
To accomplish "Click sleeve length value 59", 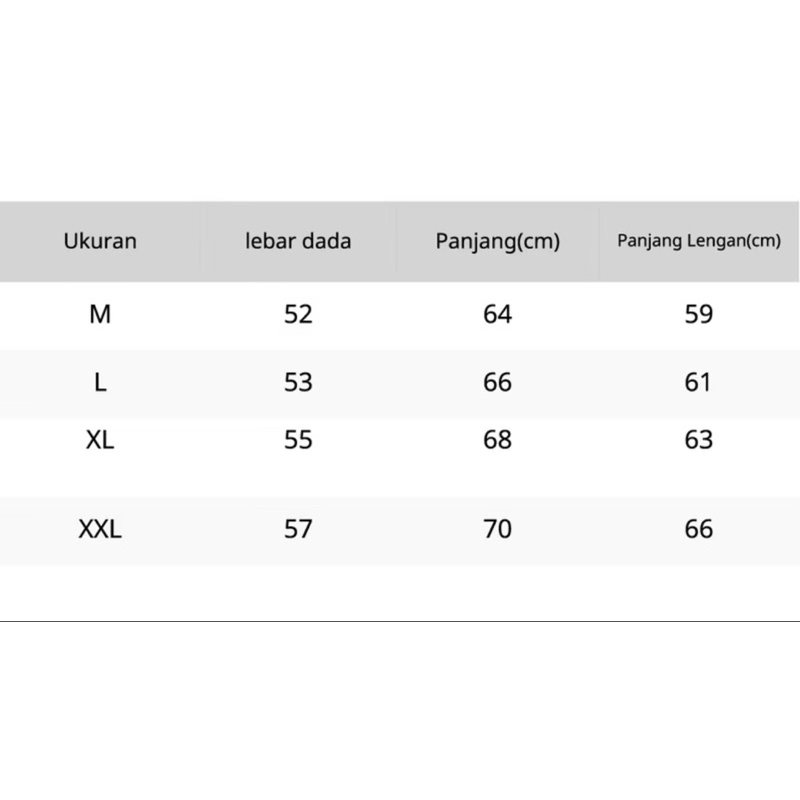I will pyautogui.click(x=699, y=314).
